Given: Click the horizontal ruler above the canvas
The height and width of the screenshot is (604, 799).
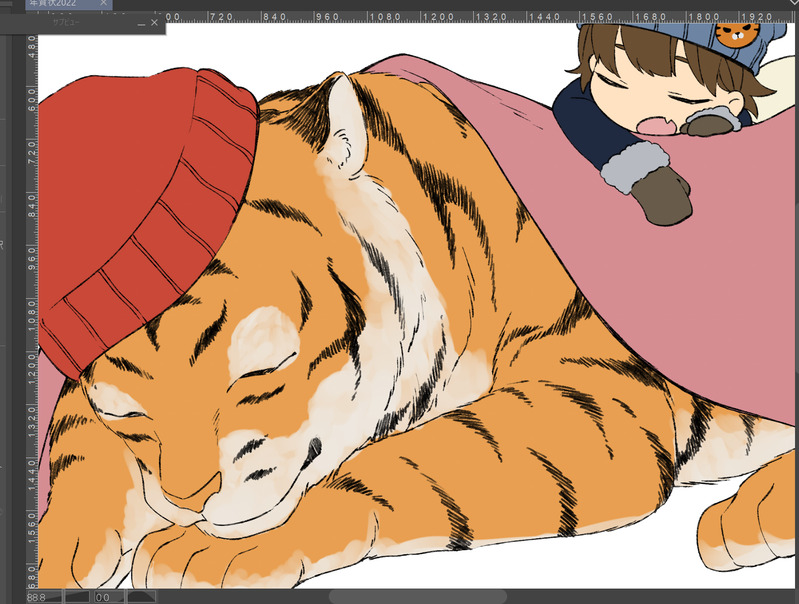Looking at the screenshot, I should (479, 17).
